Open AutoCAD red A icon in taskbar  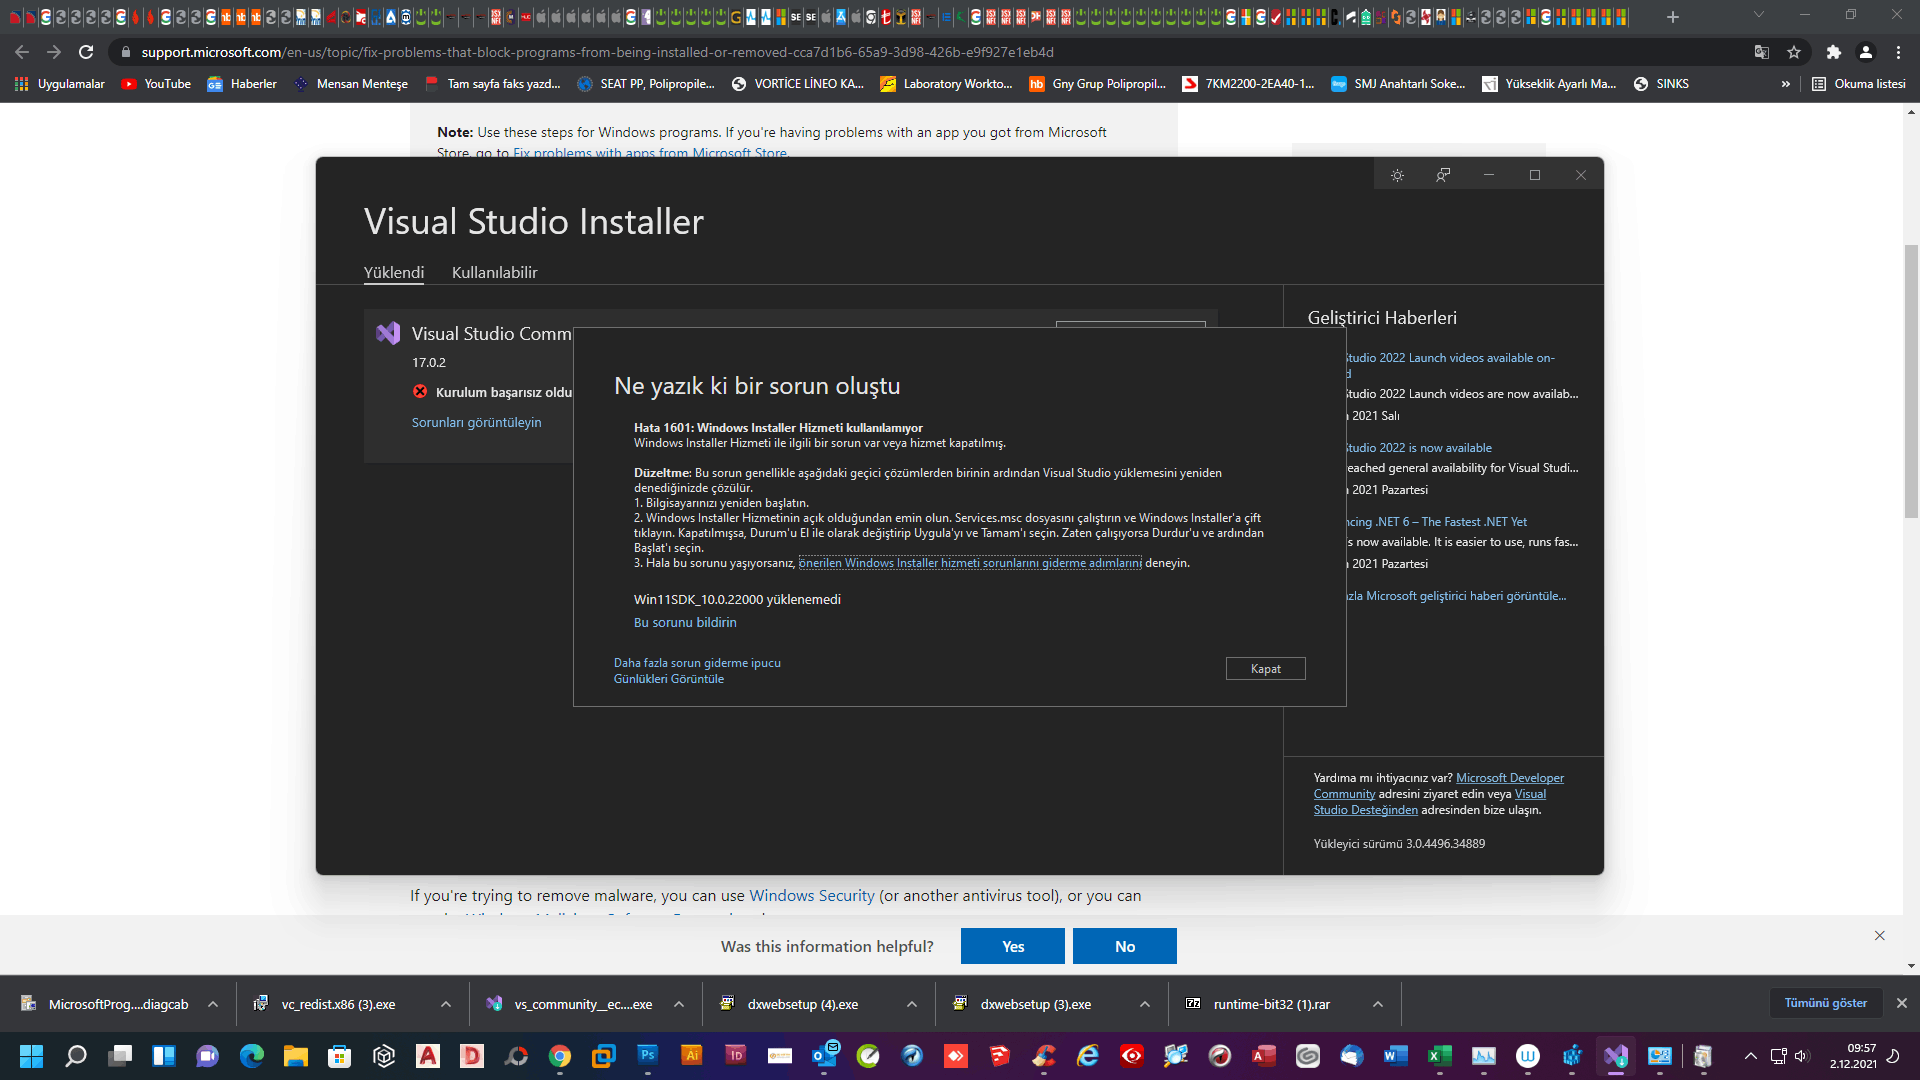pyautogui.click(x=428, y=1055)
